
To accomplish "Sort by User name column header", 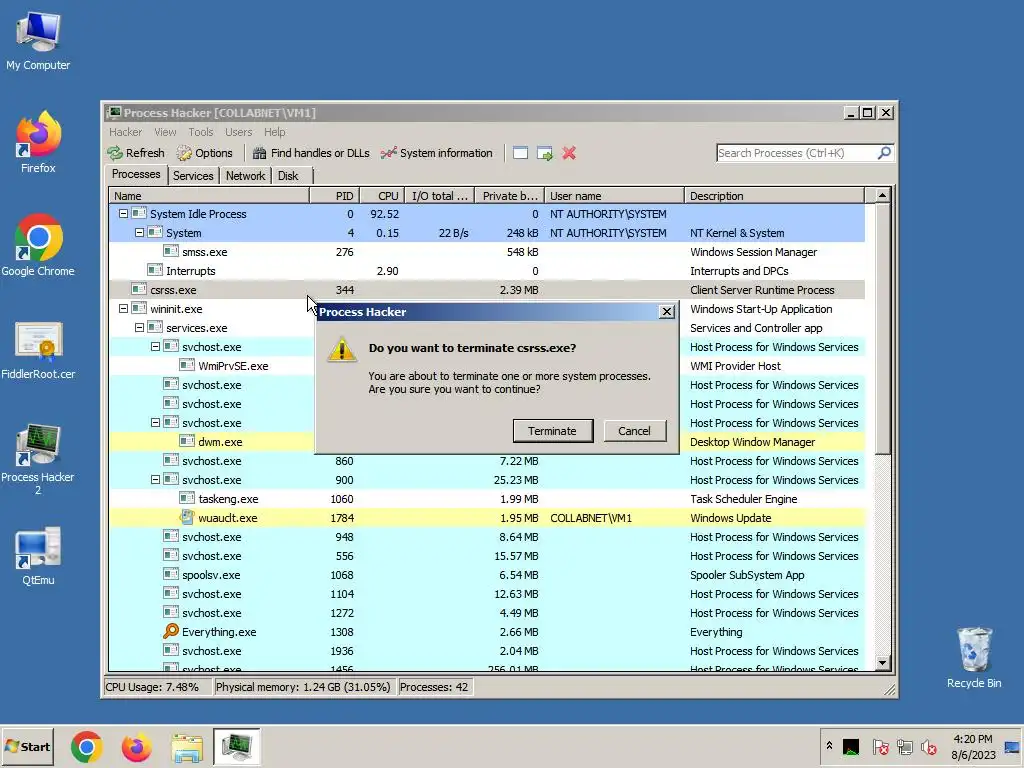I will (x=614, y=196).
